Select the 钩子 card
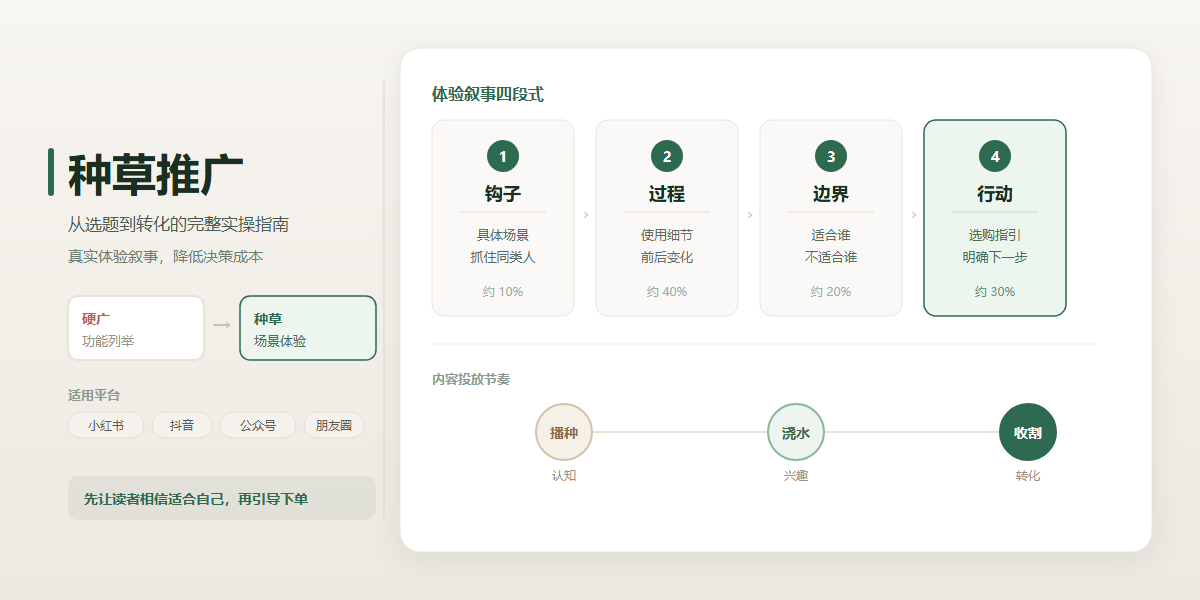Image resolution: width=1200 pixels, height=600 pixels. click(x=503, y=218)
